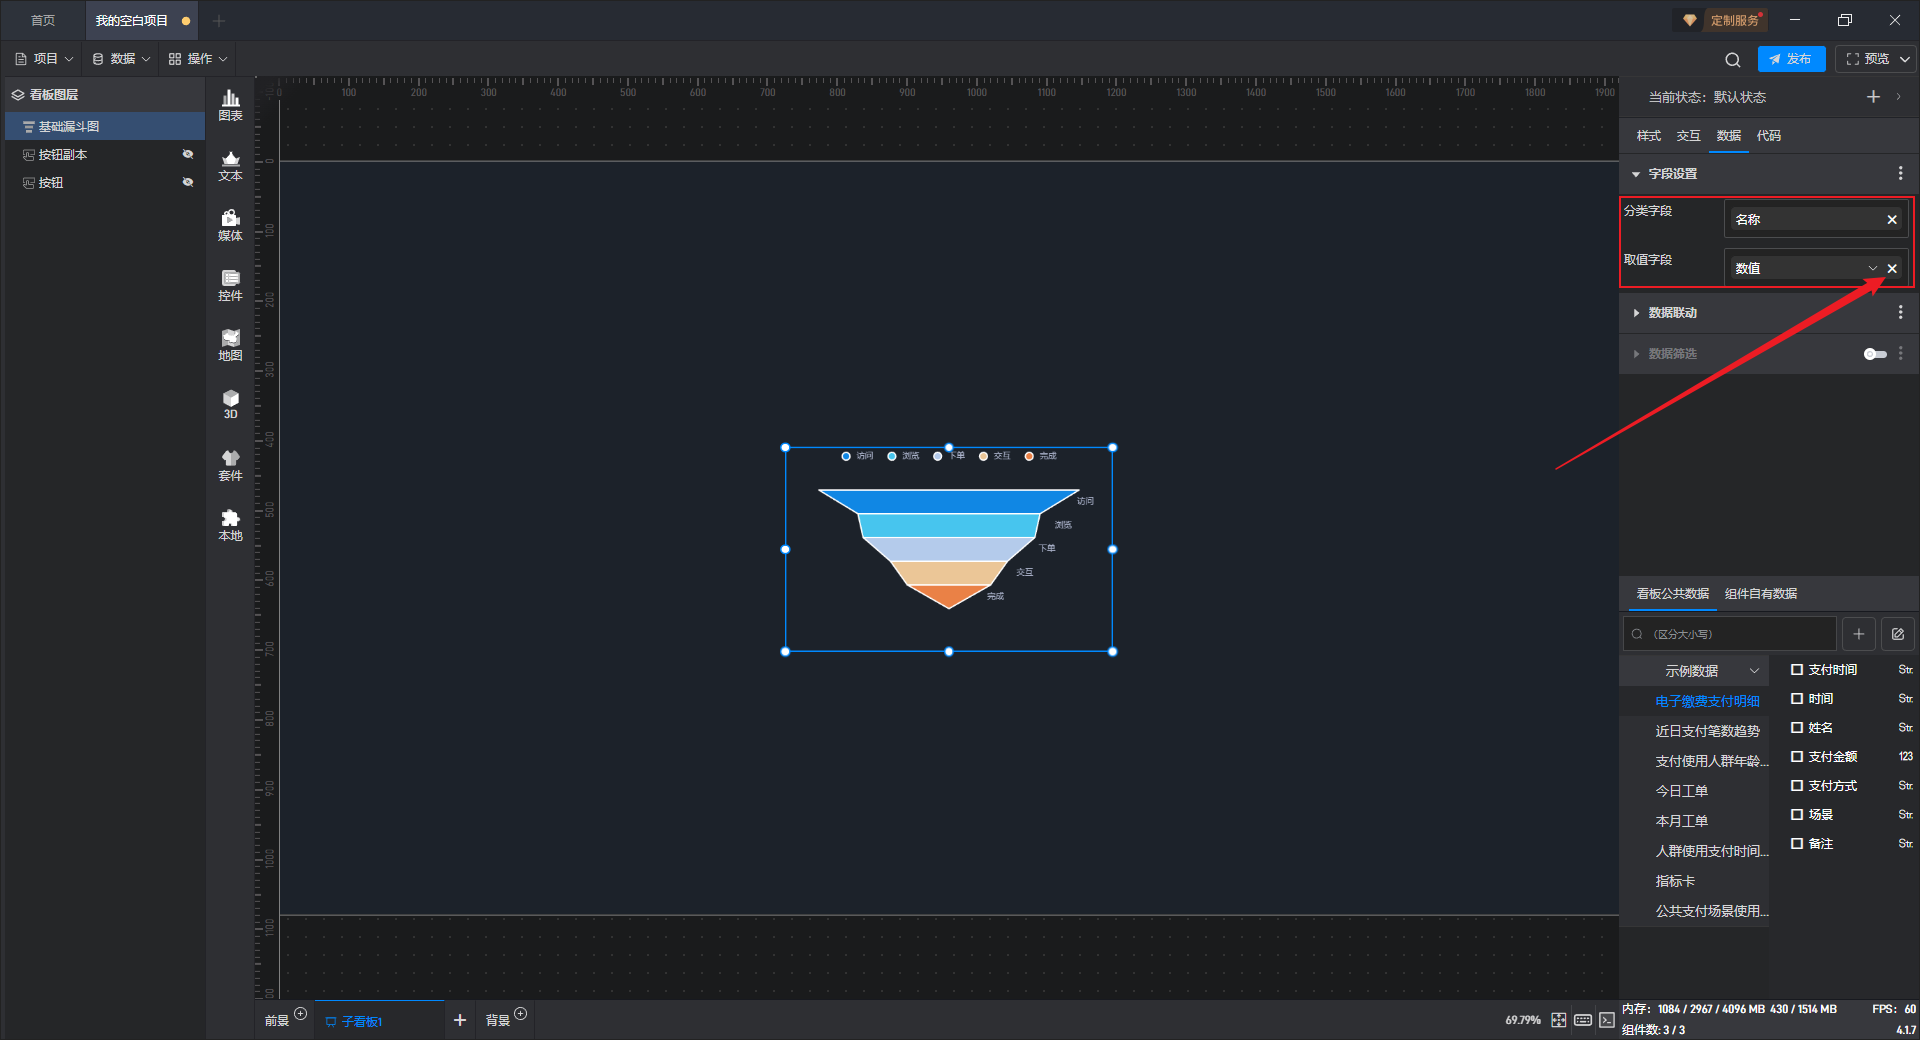The image size is (1920, 1040).
Task: Open the 示例数据 dropdown list
Action: (1711, 671)
